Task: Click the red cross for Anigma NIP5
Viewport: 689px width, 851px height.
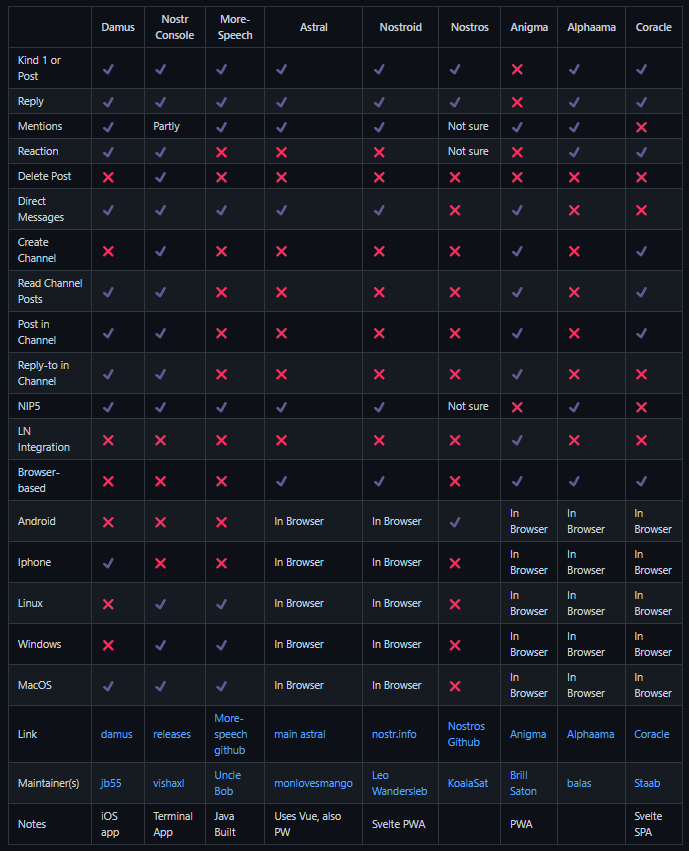Action: [x=517, y=407]
